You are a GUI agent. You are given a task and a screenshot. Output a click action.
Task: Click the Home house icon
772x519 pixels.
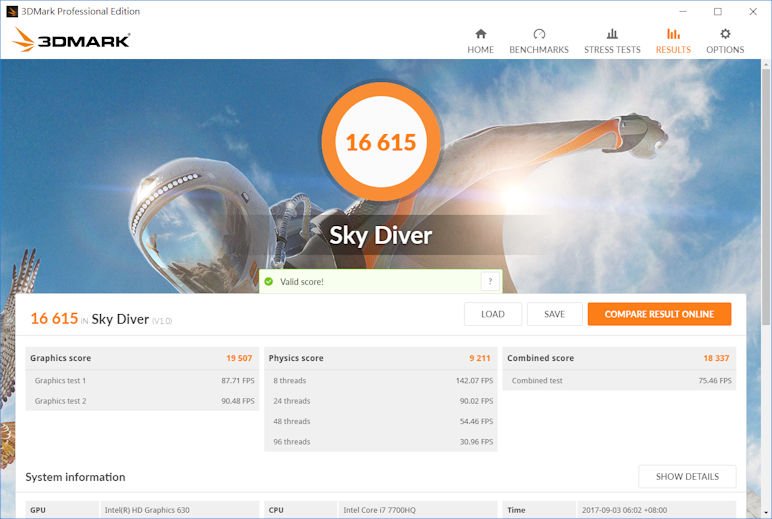coord(481,33)
